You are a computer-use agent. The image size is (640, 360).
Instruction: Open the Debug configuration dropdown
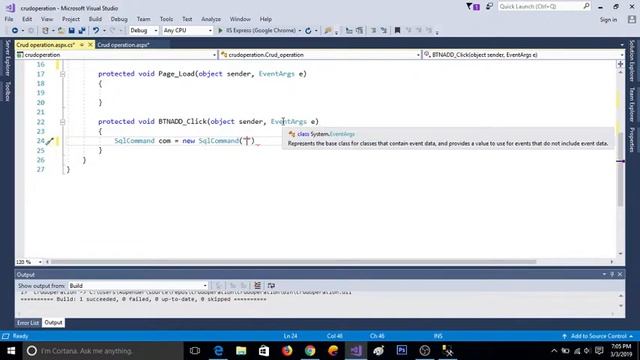coord(143,31)
